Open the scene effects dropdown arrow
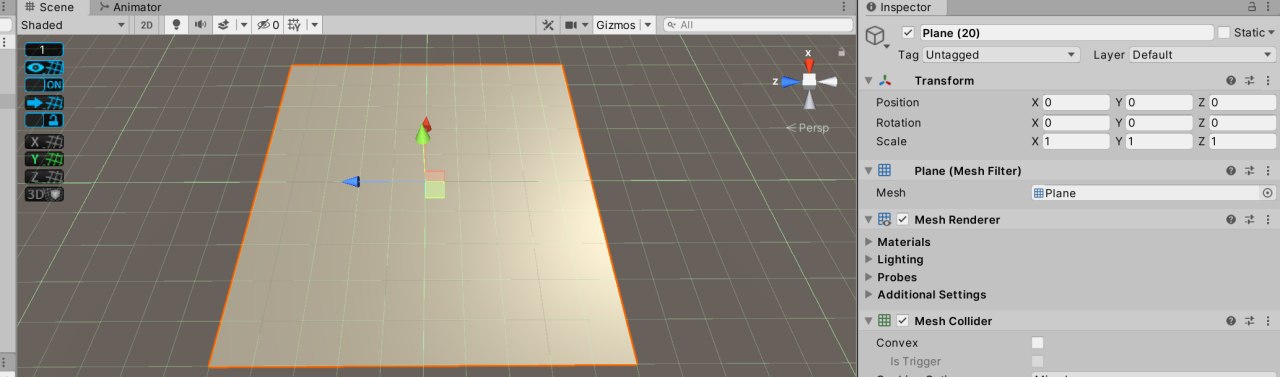This screenshot has height=377, width=1280. point(243,25)
